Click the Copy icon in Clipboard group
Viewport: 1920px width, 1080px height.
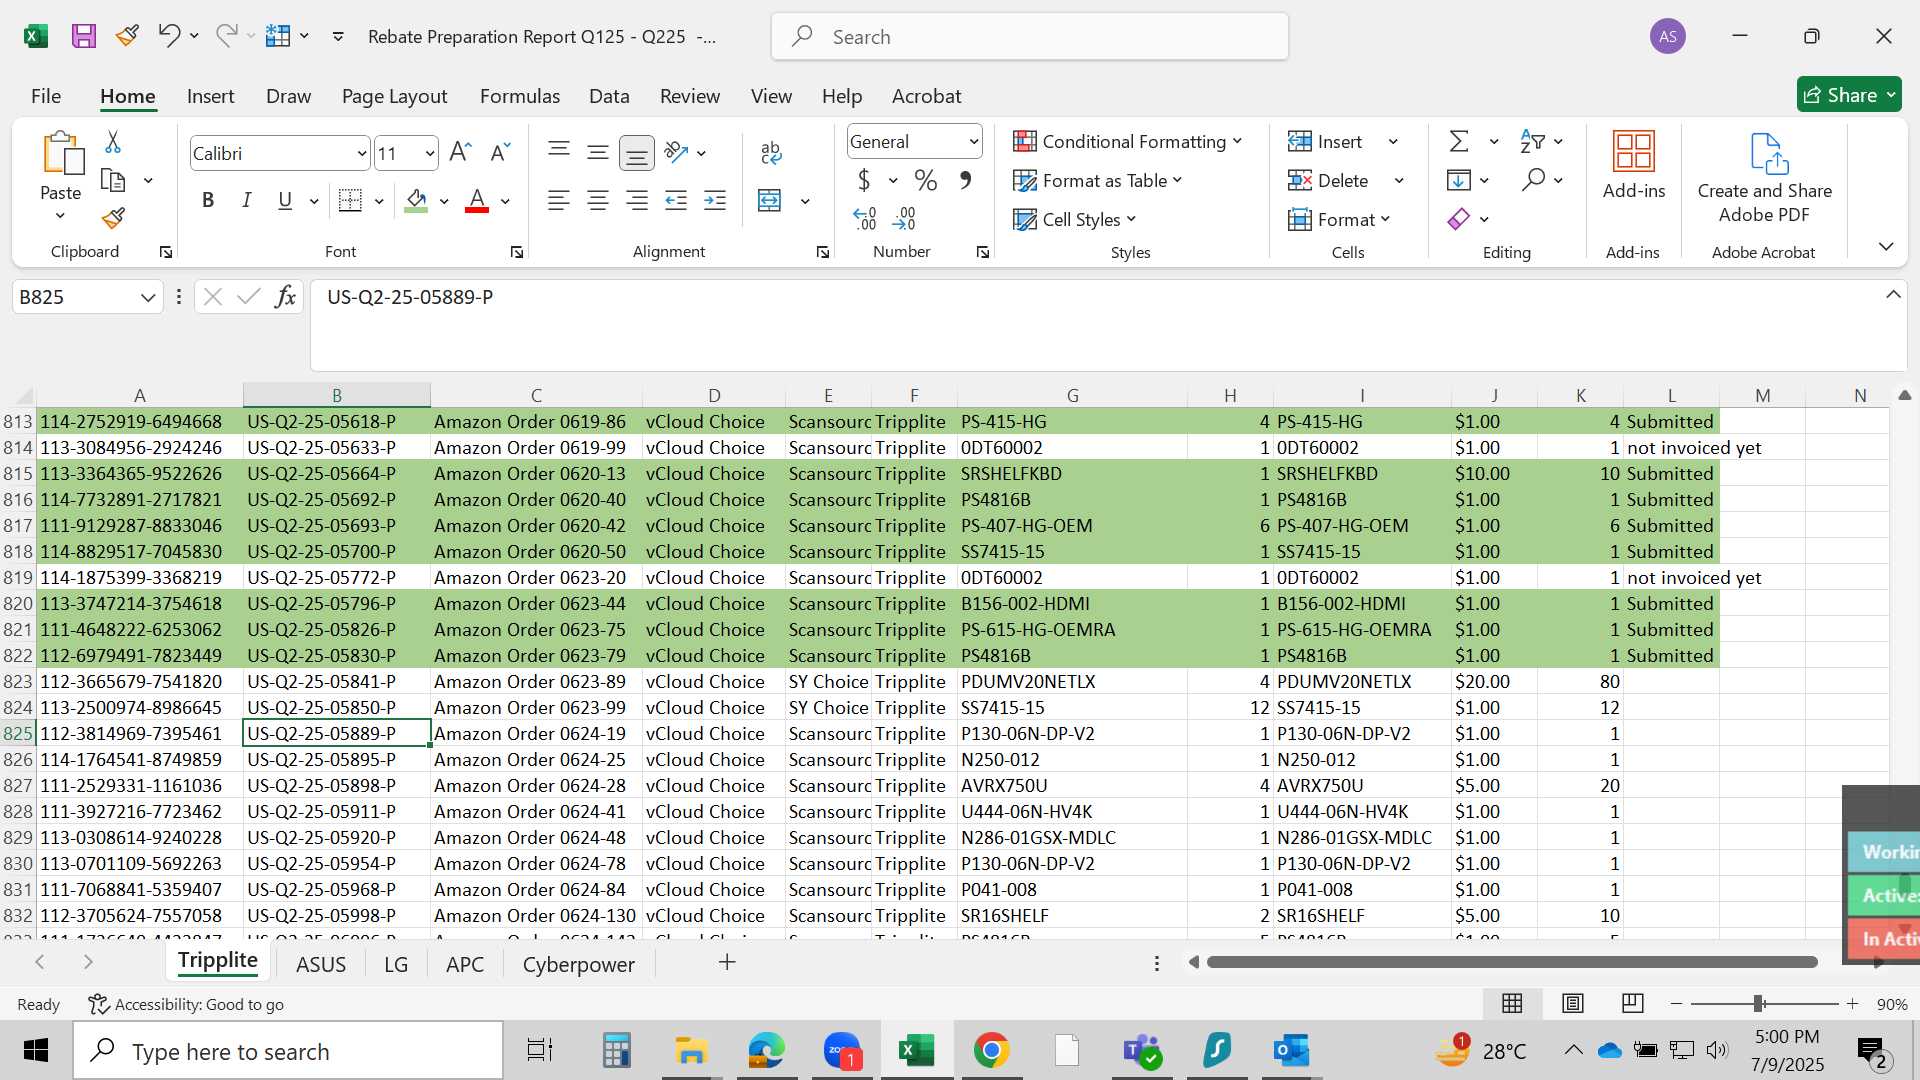click(x=113, y=181)
